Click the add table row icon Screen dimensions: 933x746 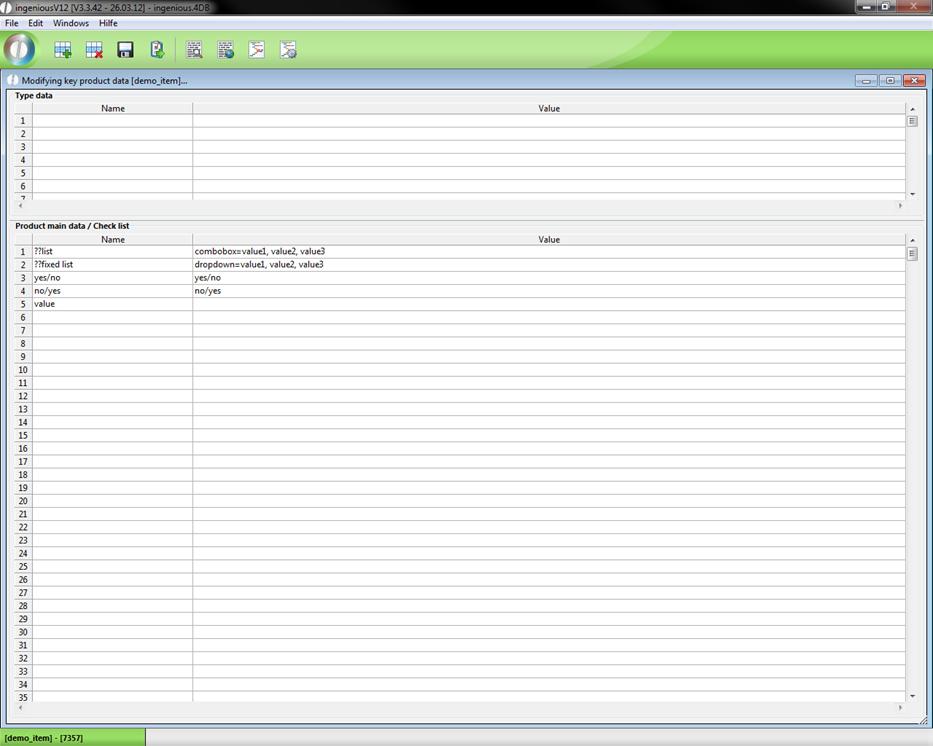tap(63, 50)
